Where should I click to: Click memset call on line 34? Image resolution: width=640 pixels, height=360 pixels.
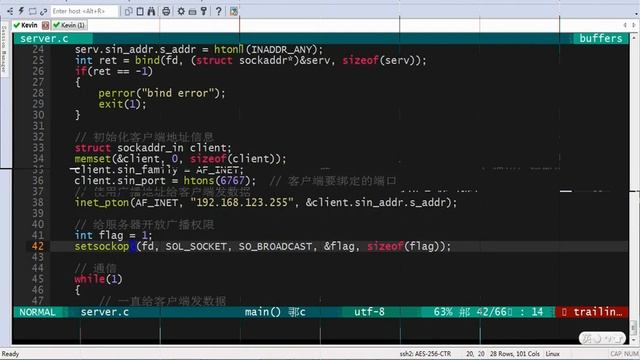180,159
